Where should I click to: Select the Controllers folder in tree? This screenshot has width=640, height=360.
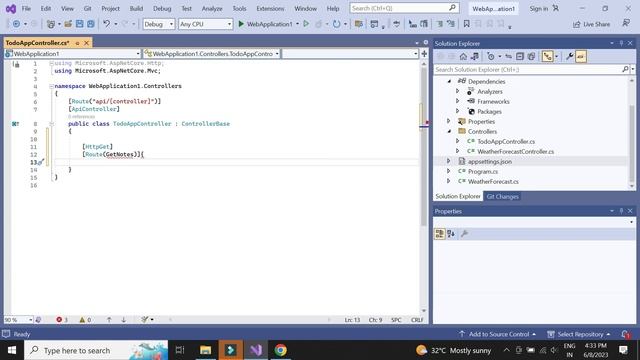pyautogui.click(x=482, y=131)
